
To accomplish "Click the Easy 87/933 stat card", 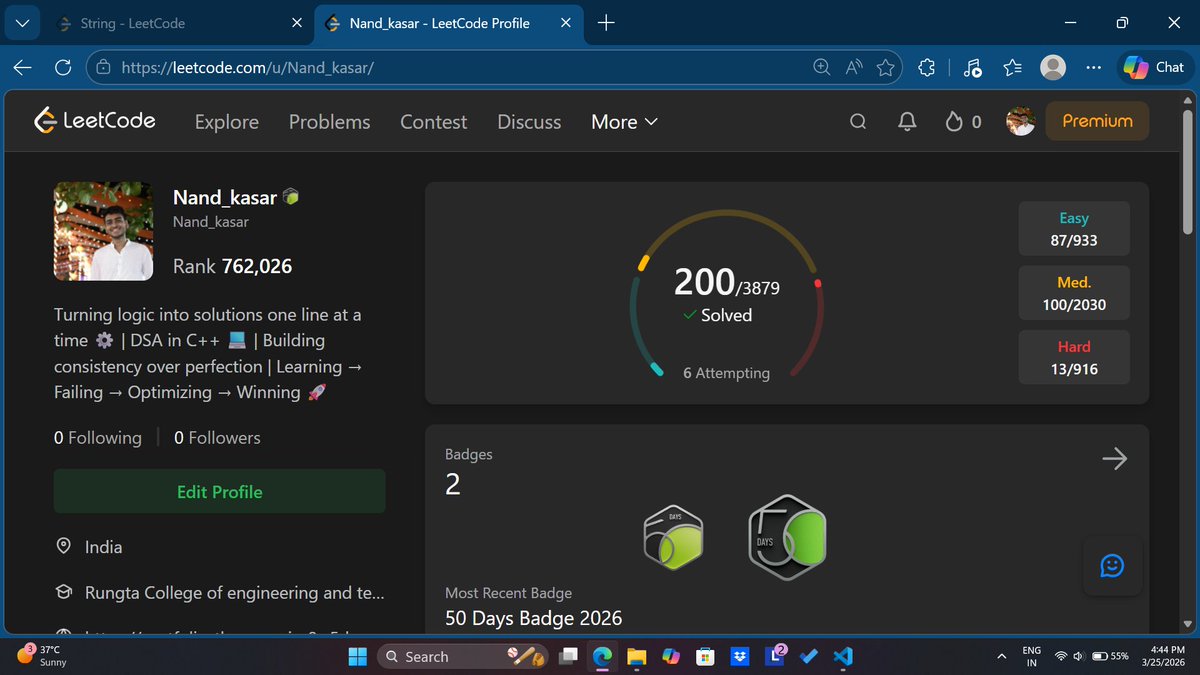I will [x=1074, y=229].
